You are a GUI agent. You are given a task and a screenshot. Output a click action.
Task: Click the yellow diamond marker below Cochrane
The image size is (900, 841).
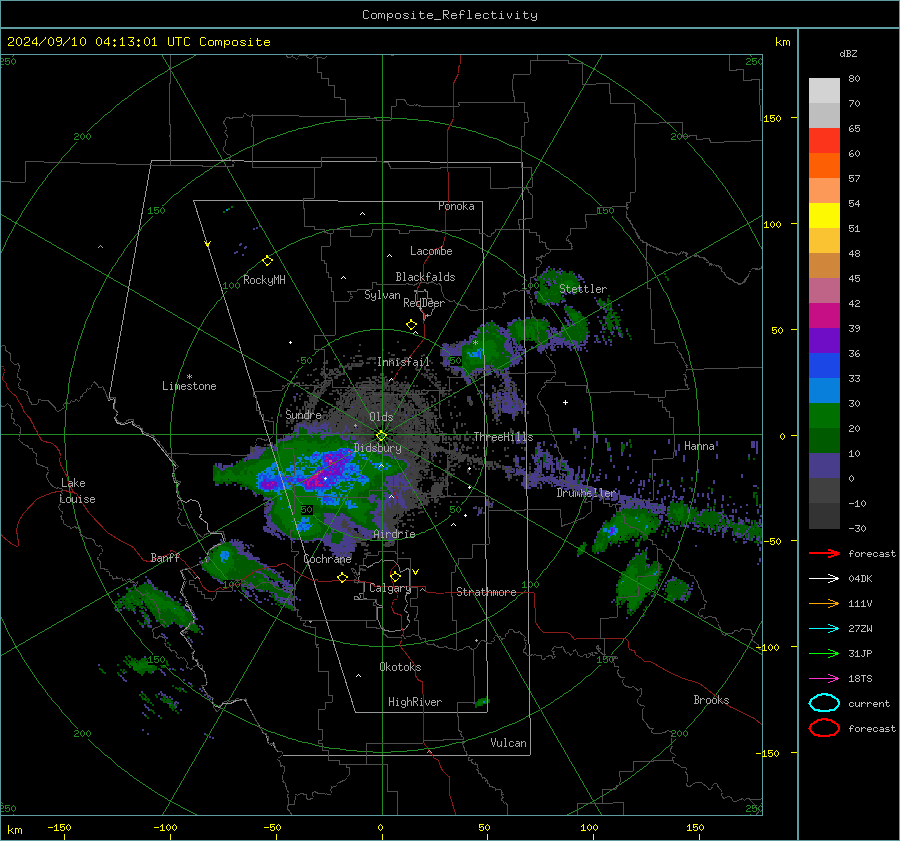[342, 577]
